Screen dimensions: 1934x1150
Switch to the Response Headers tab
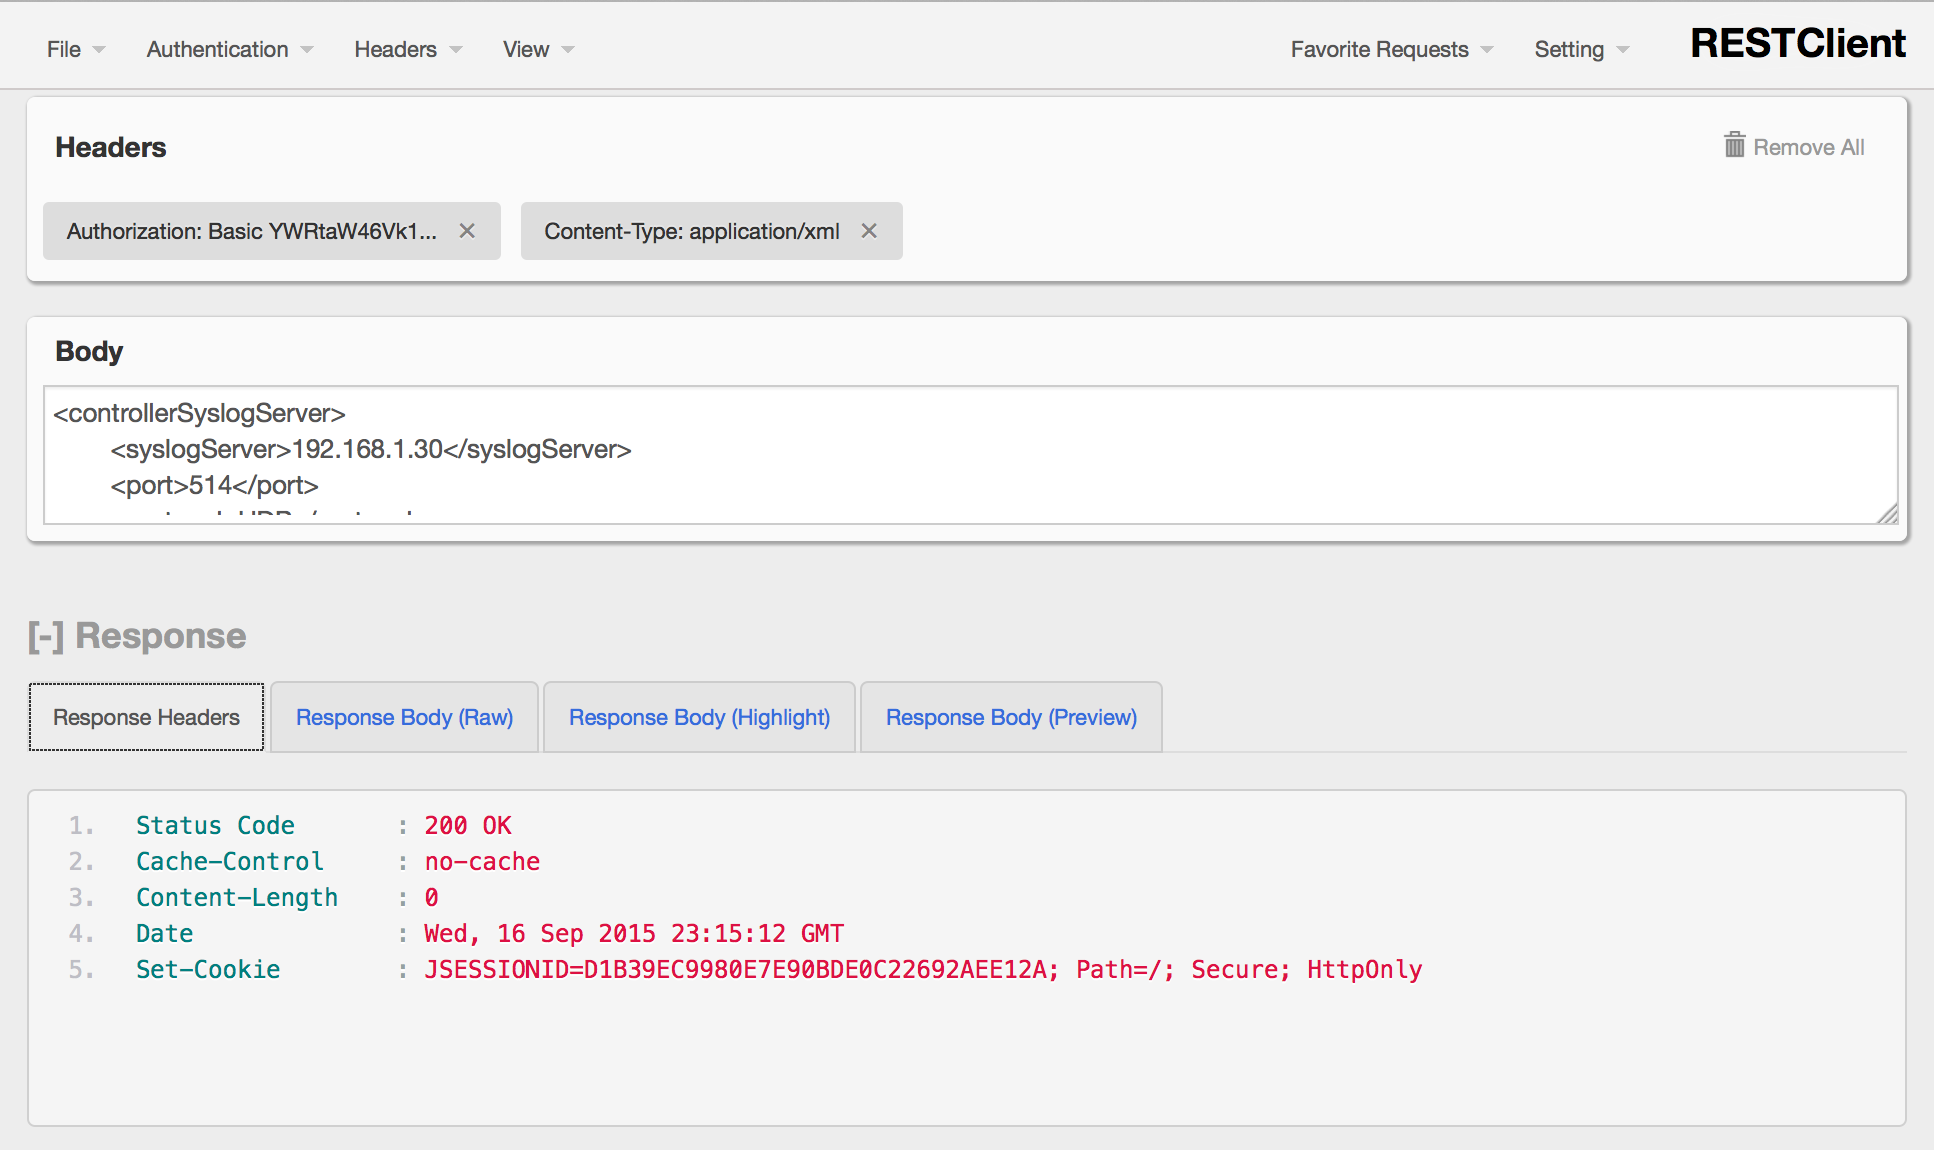(146, 717)
